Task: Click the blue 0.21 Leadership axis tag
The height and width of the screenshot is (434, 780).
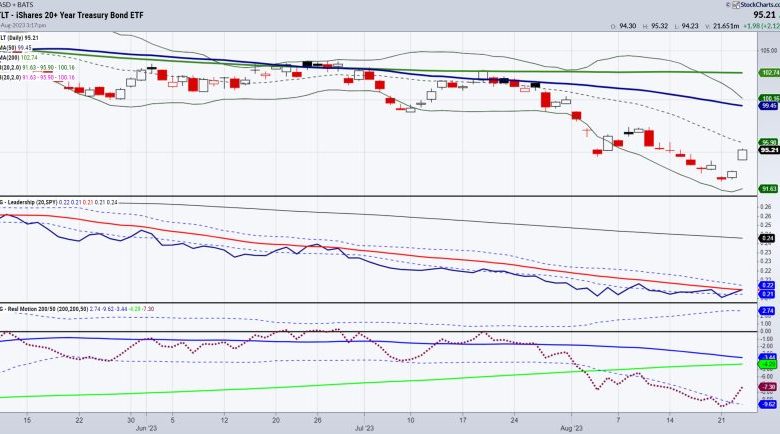Action: tap(768, 294)
